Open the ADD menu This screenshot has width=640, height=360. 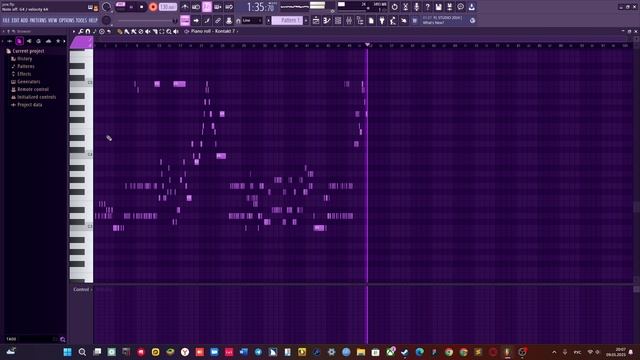click(x=24, y=20)
